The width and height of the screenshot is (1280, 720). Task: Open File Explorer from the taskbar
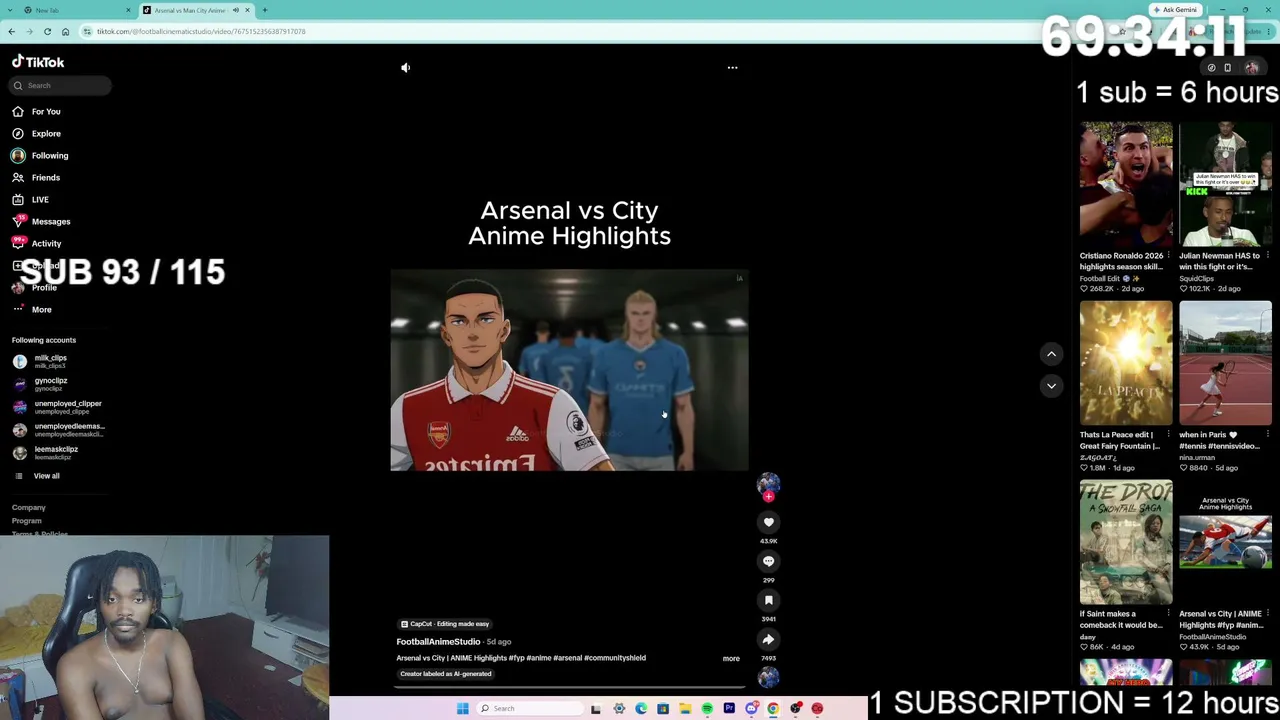tap(685, 709)
